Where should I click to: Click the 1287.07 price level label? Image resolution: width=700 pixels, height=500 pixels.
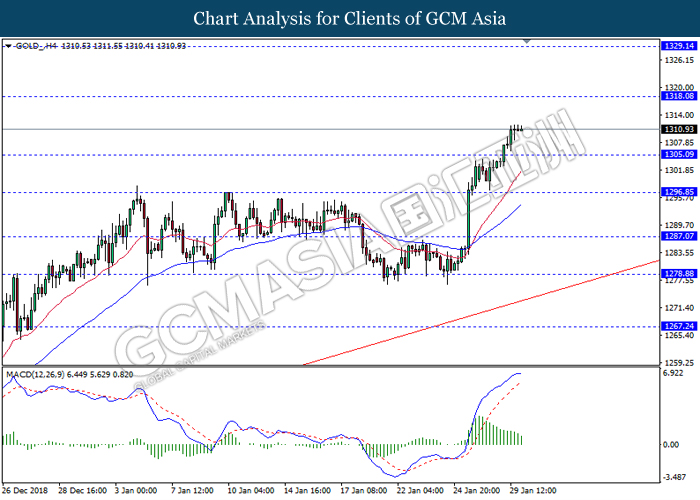point(679,236)
